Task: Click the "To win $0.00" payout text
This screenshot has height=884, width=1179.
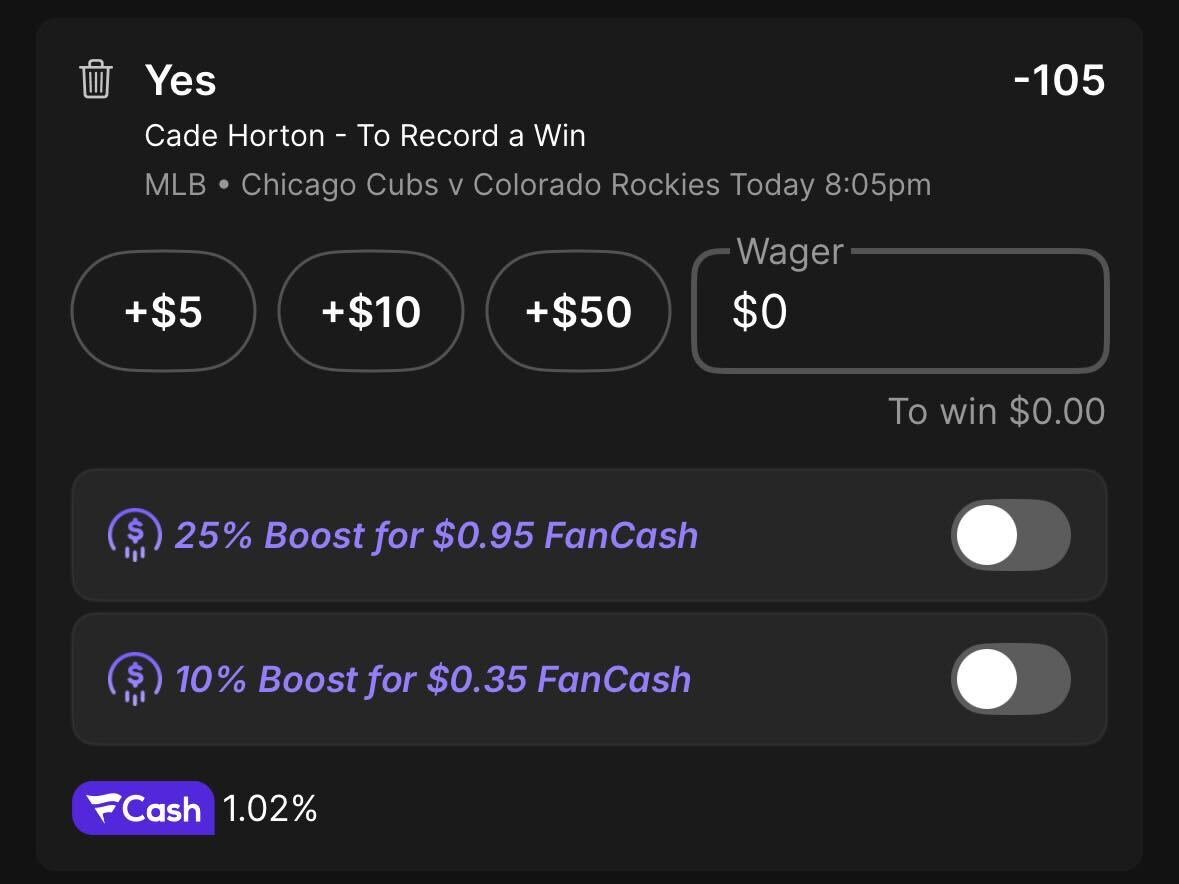Action: coord(996,411)
